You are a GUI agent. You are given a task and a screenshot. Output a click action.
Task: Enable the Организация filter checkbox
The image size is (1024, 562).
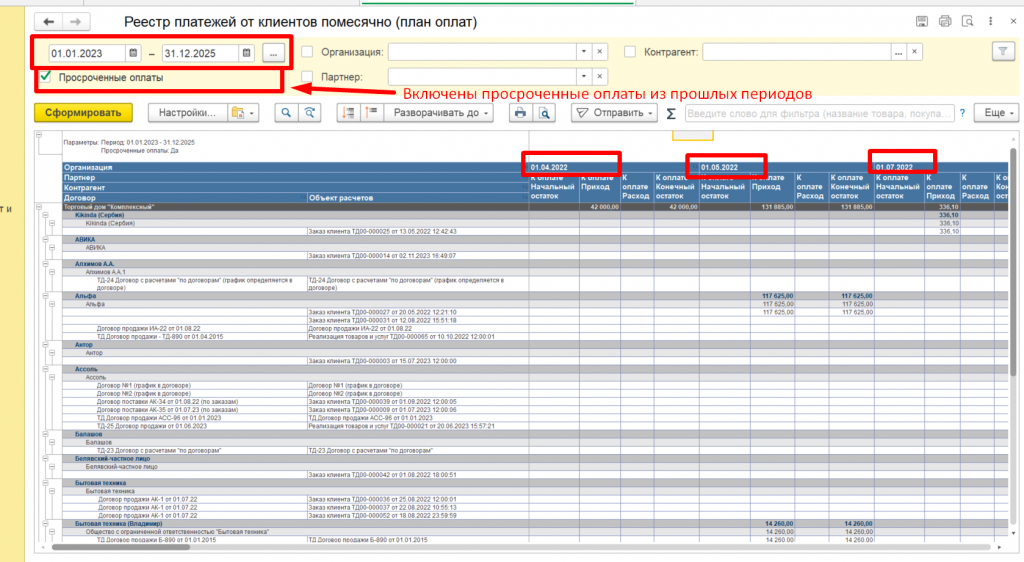tap(308, 52)
